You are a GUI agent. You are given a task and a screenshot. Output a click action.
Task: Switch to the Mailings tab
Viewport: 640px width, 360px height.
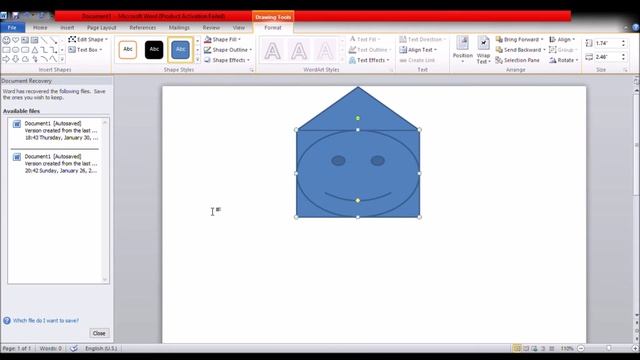179,28
